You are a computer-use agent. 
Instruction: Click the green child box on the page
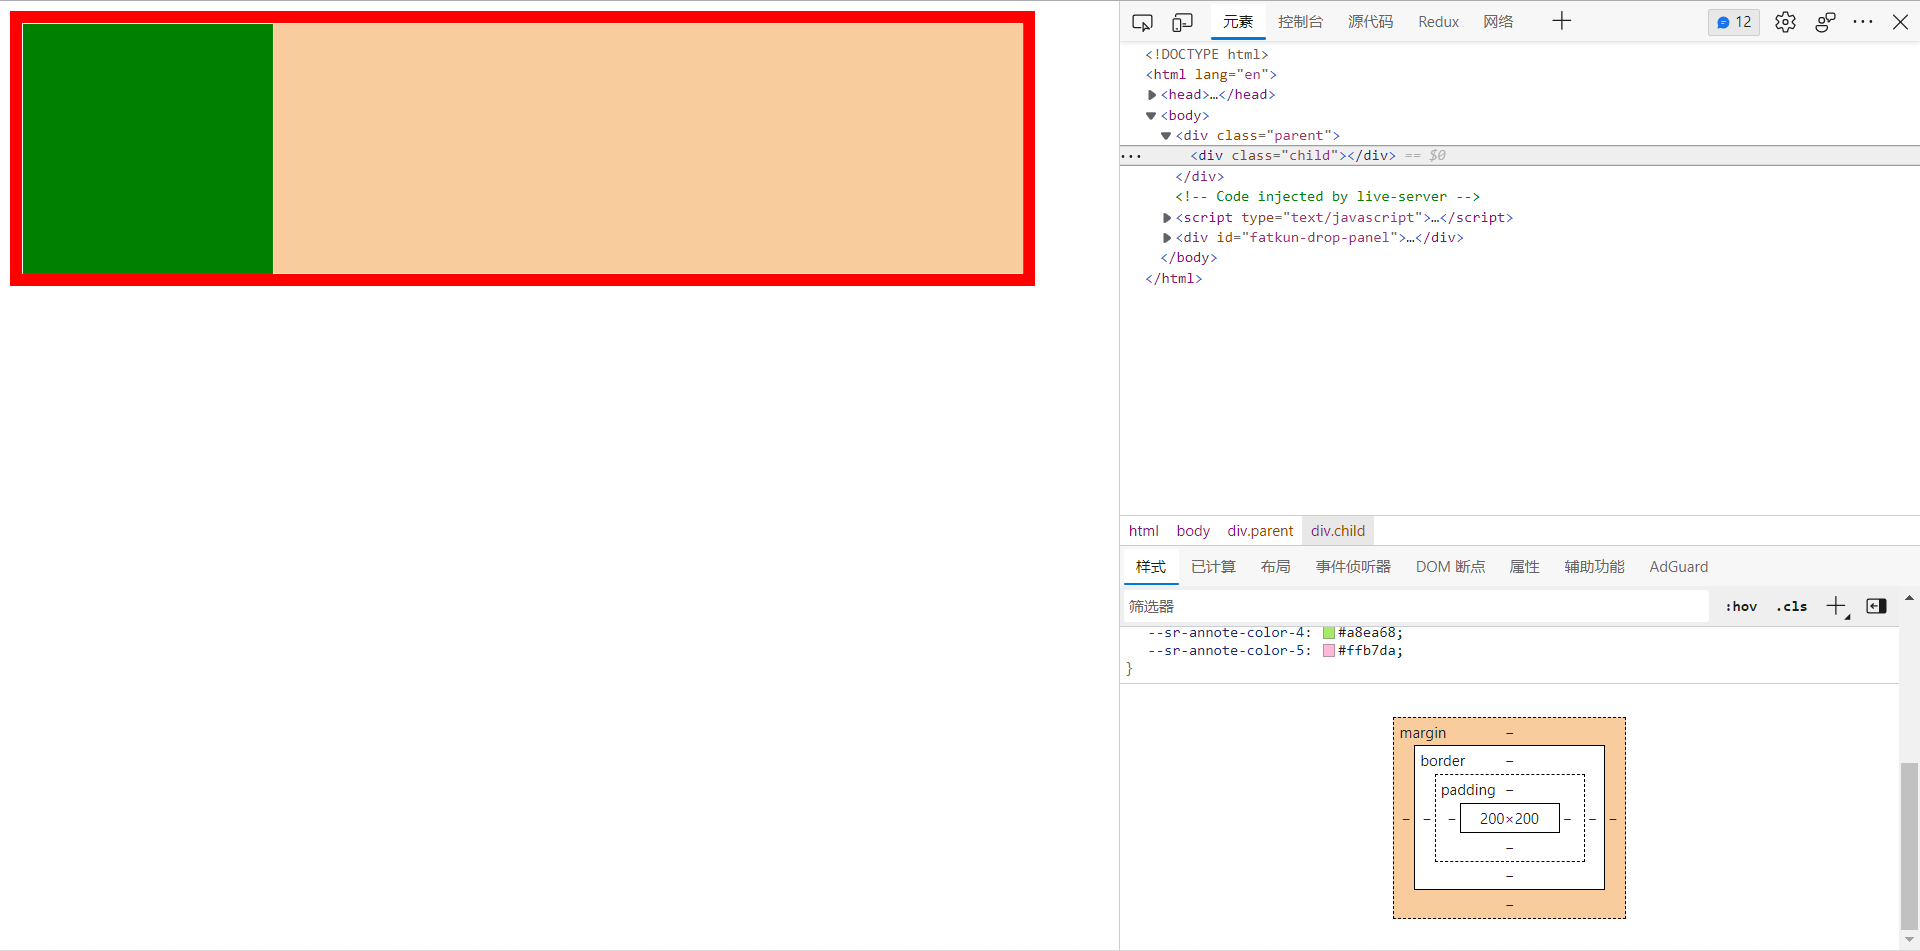tap(148, 149)
